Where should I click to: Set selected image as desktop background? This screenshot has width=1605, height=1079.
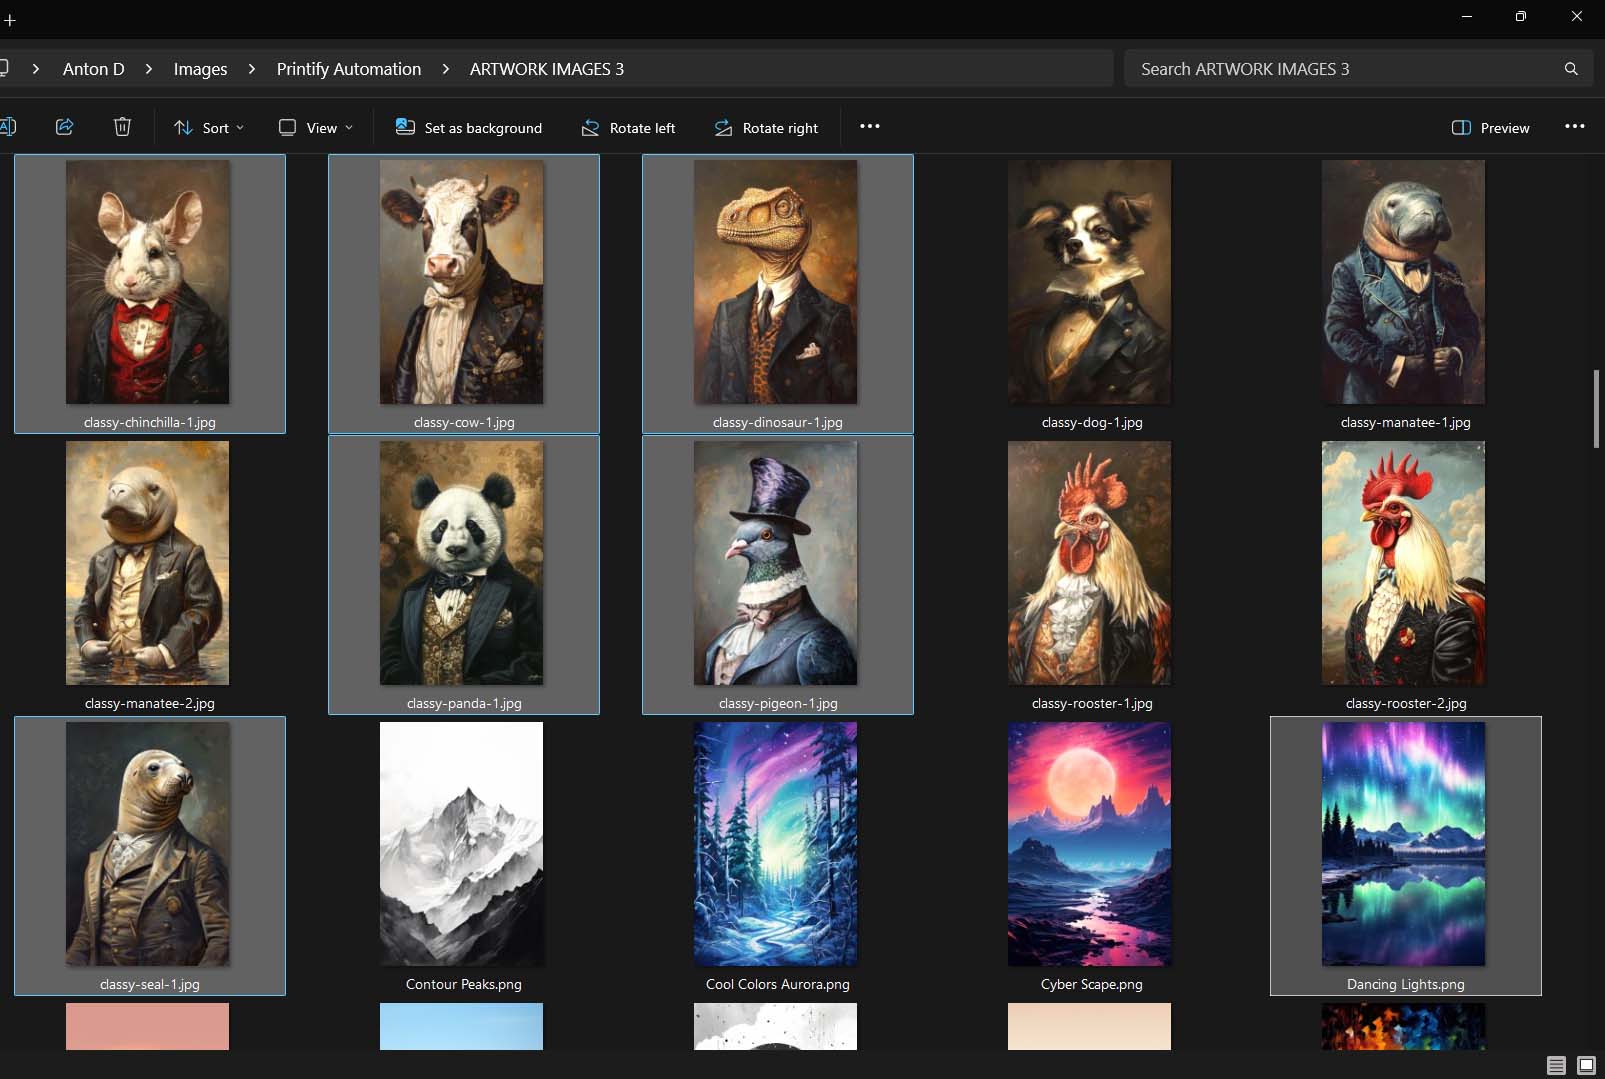(x=467, y=127)
